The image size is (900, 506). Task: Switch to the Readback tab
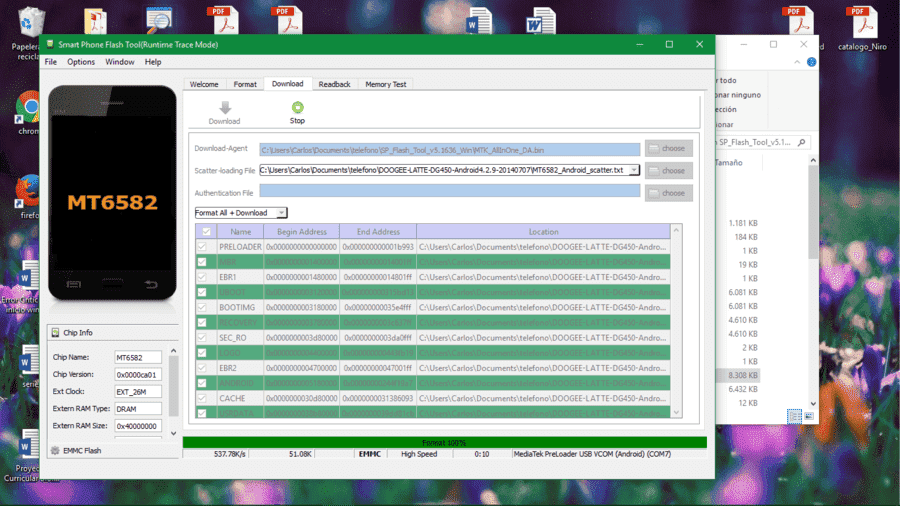[x=334, y=84]
